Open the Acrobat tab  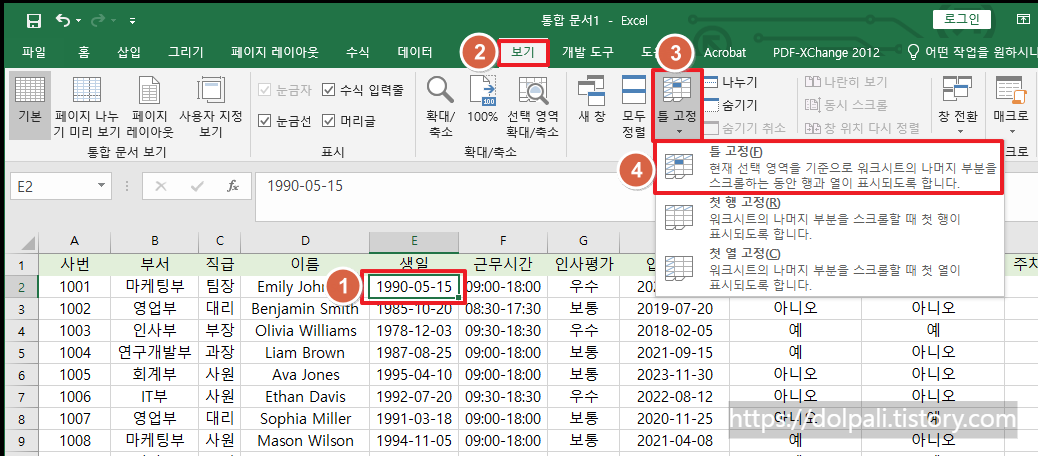(x=724, y=52)
